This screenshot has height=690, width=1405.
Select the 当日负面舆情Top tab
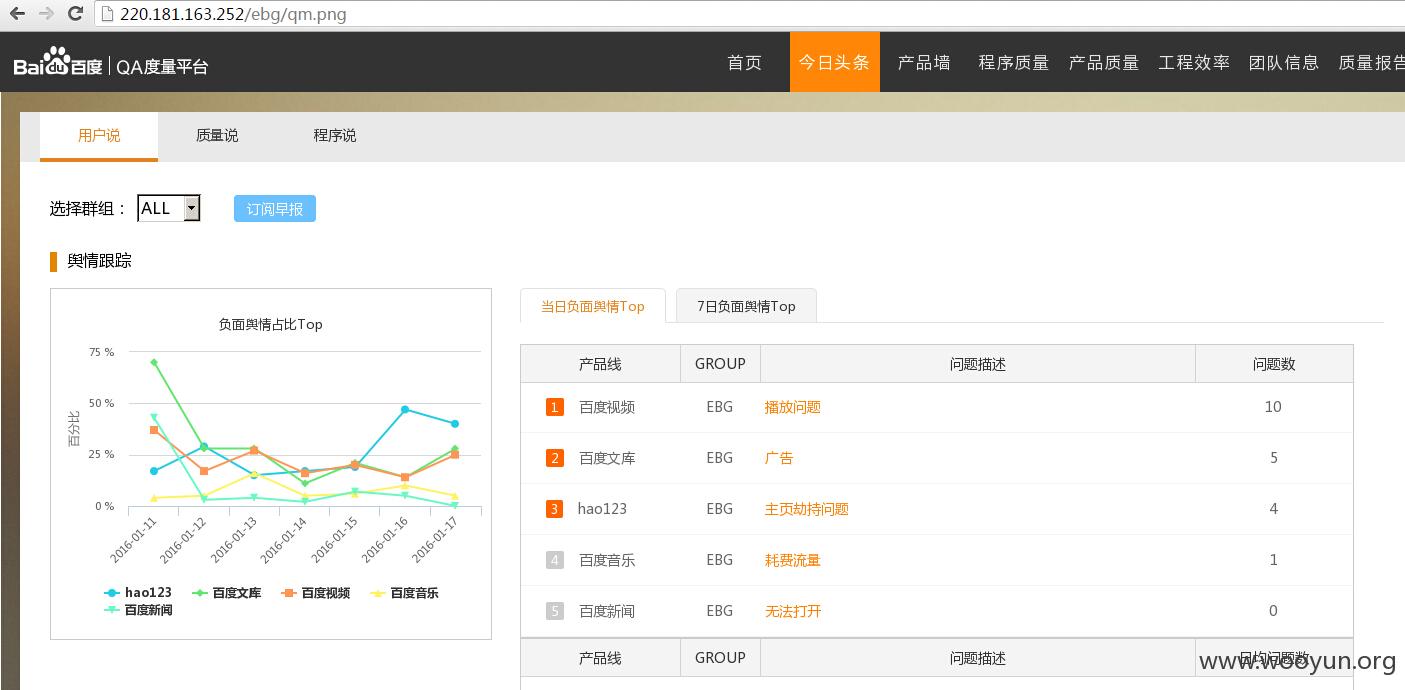593,306
